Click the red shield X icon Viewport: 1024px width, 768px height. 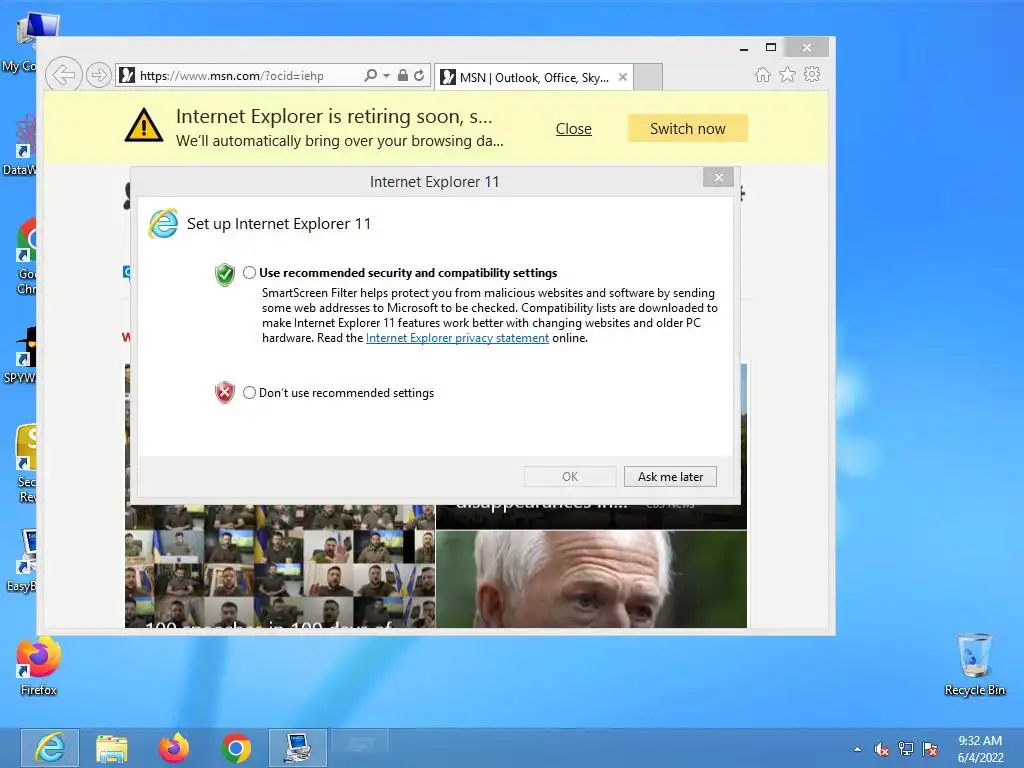point(225,392)
